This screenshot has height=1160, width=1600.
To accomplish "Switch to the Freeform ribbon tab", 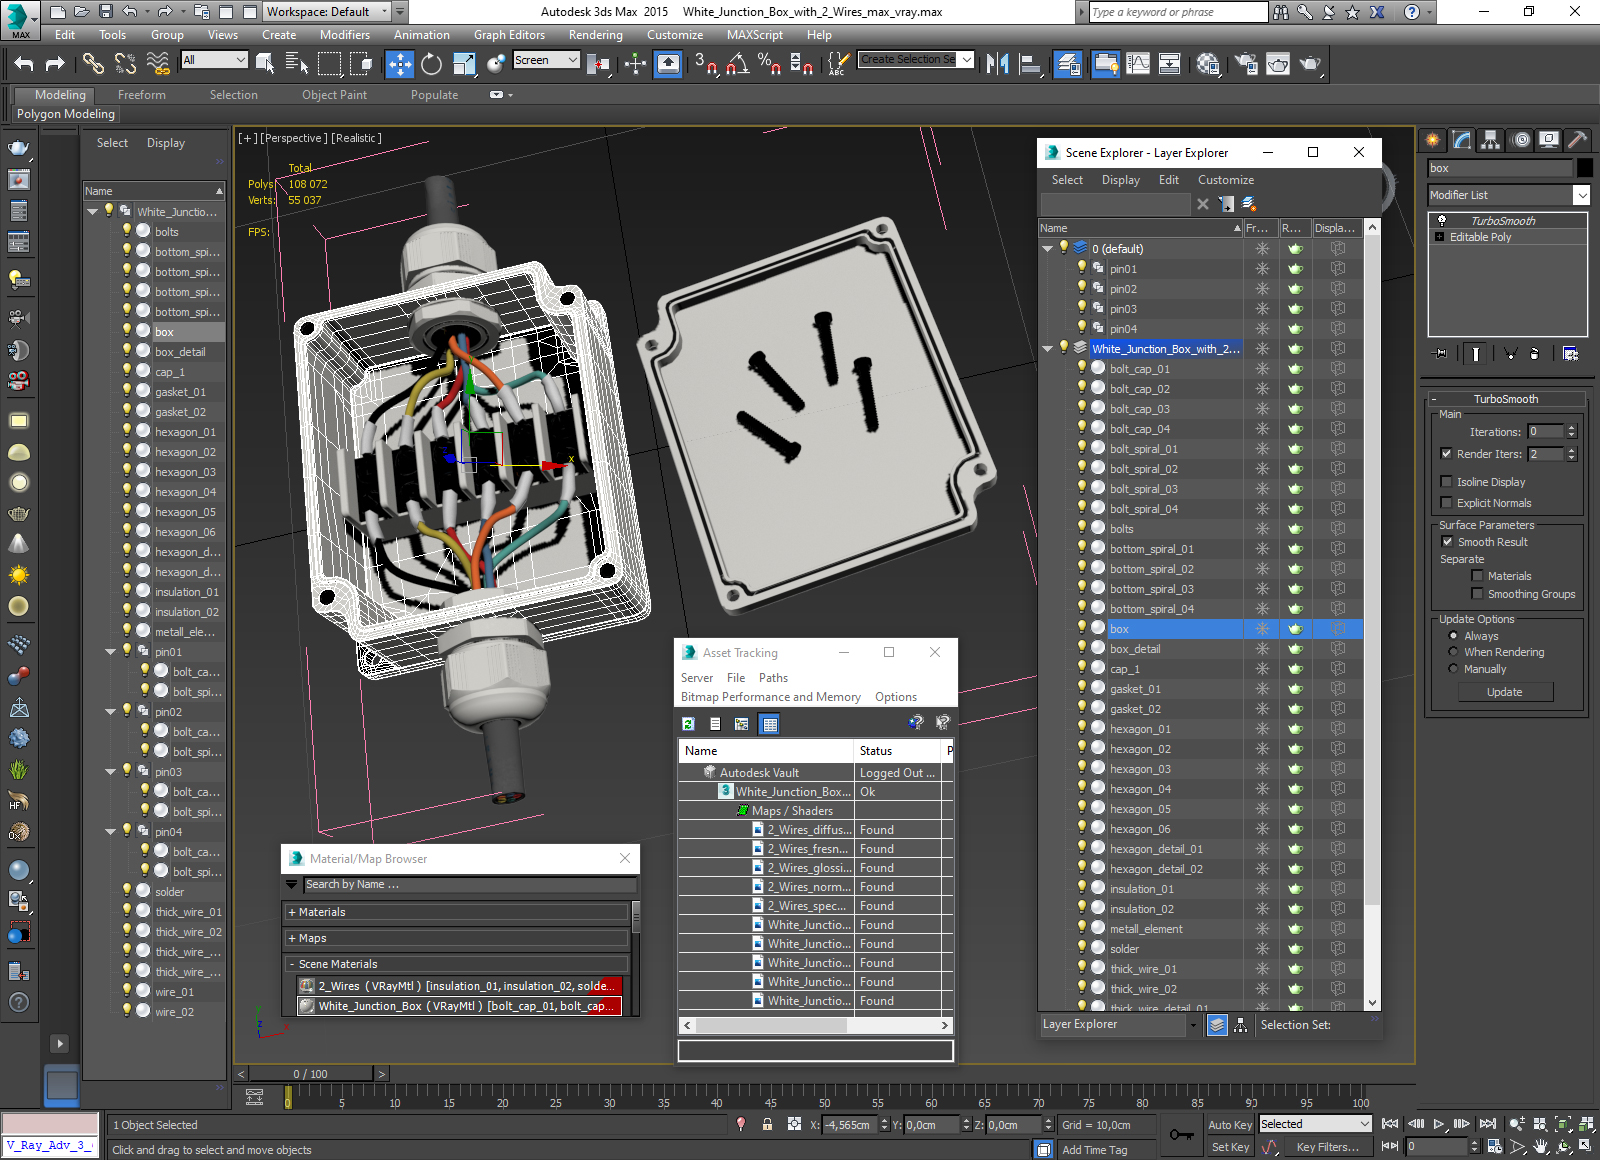I will (142, 95).
